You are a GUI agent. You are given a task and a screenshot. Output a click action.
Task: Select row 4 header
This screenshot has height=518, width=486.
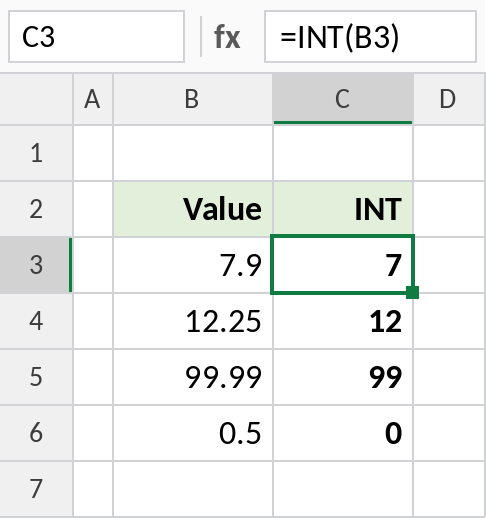point(36,321)
